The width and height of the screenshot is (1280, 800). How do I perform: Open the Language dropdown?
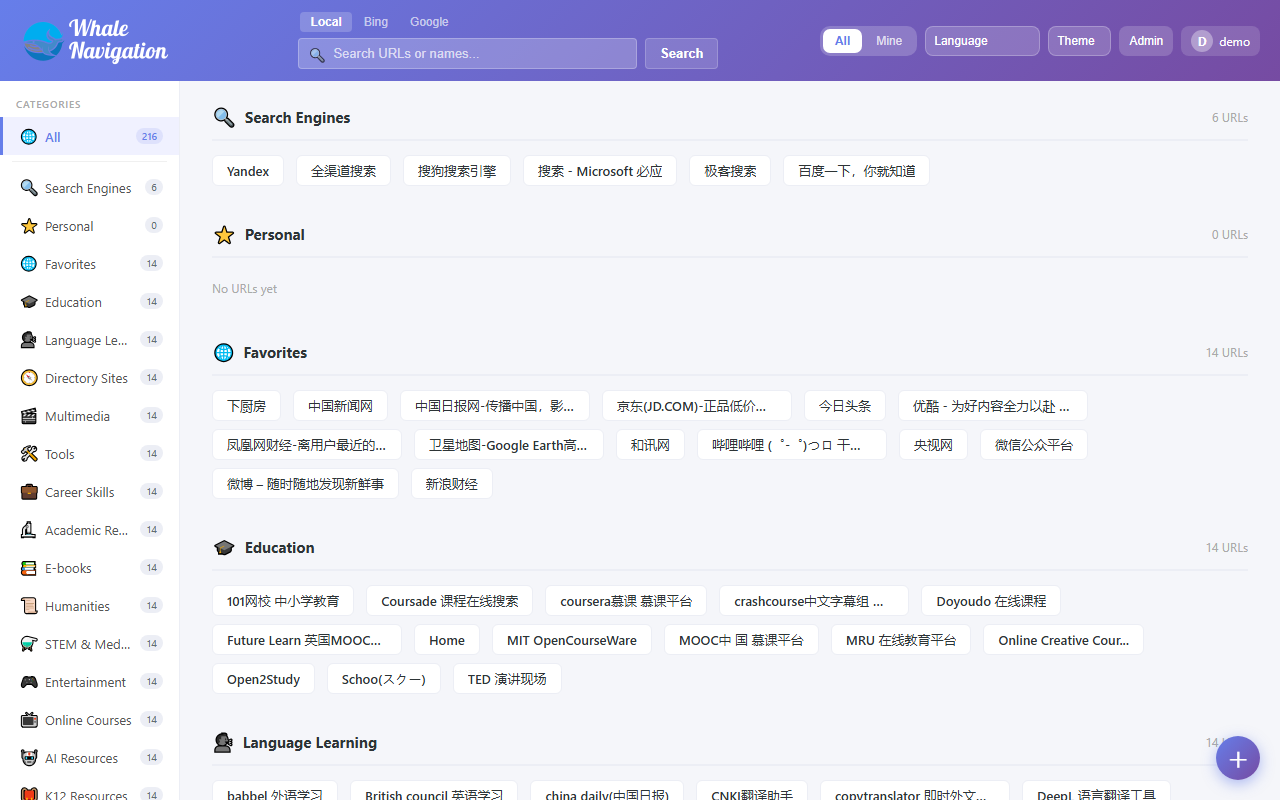click(982, 41)
